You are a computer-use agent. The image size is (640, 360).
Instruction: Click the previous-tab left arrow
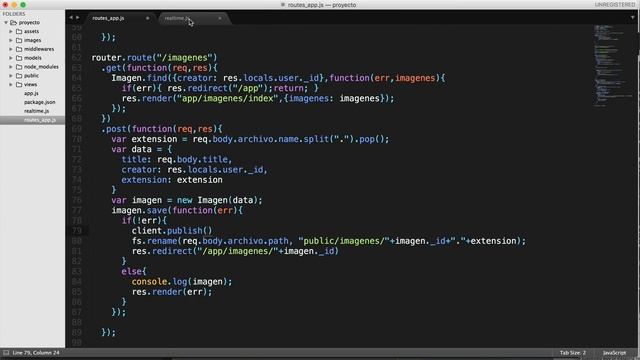point(71,18)
